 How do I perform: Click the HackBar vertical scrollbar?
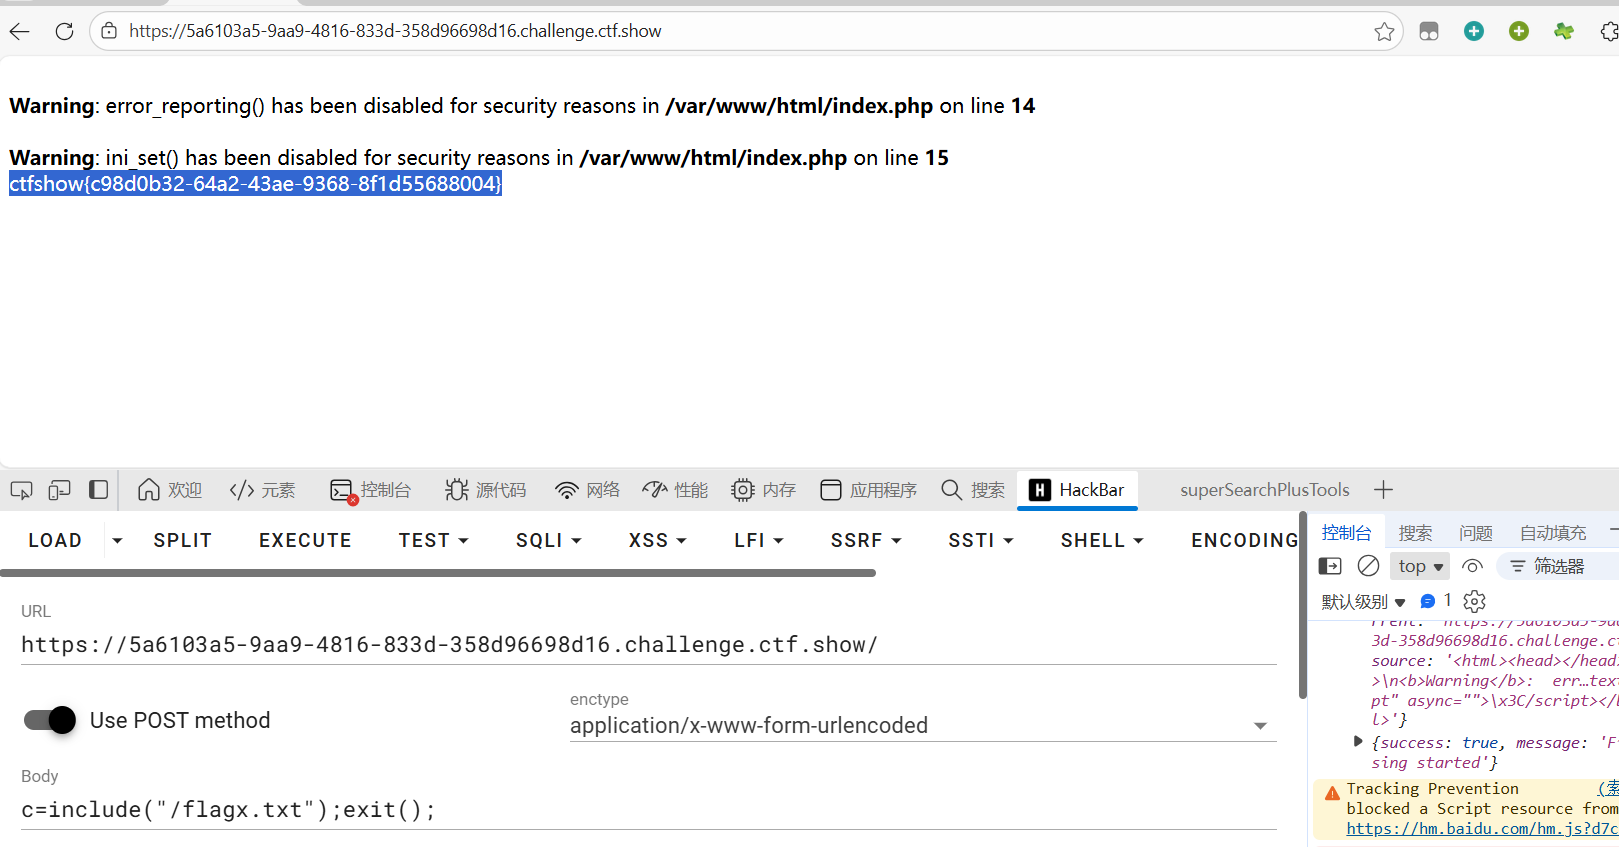click(1302, 605)
